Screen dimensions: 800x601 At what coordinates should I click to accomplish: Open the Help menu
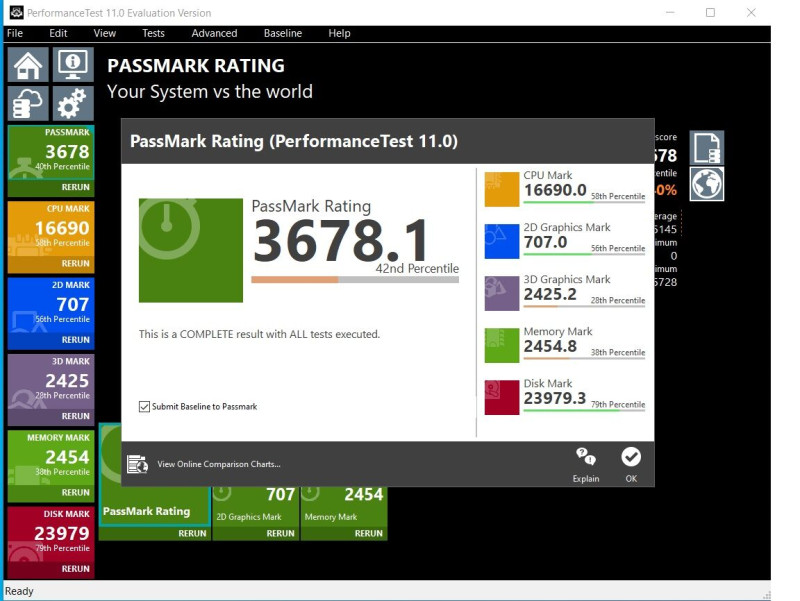click(339, 33)
